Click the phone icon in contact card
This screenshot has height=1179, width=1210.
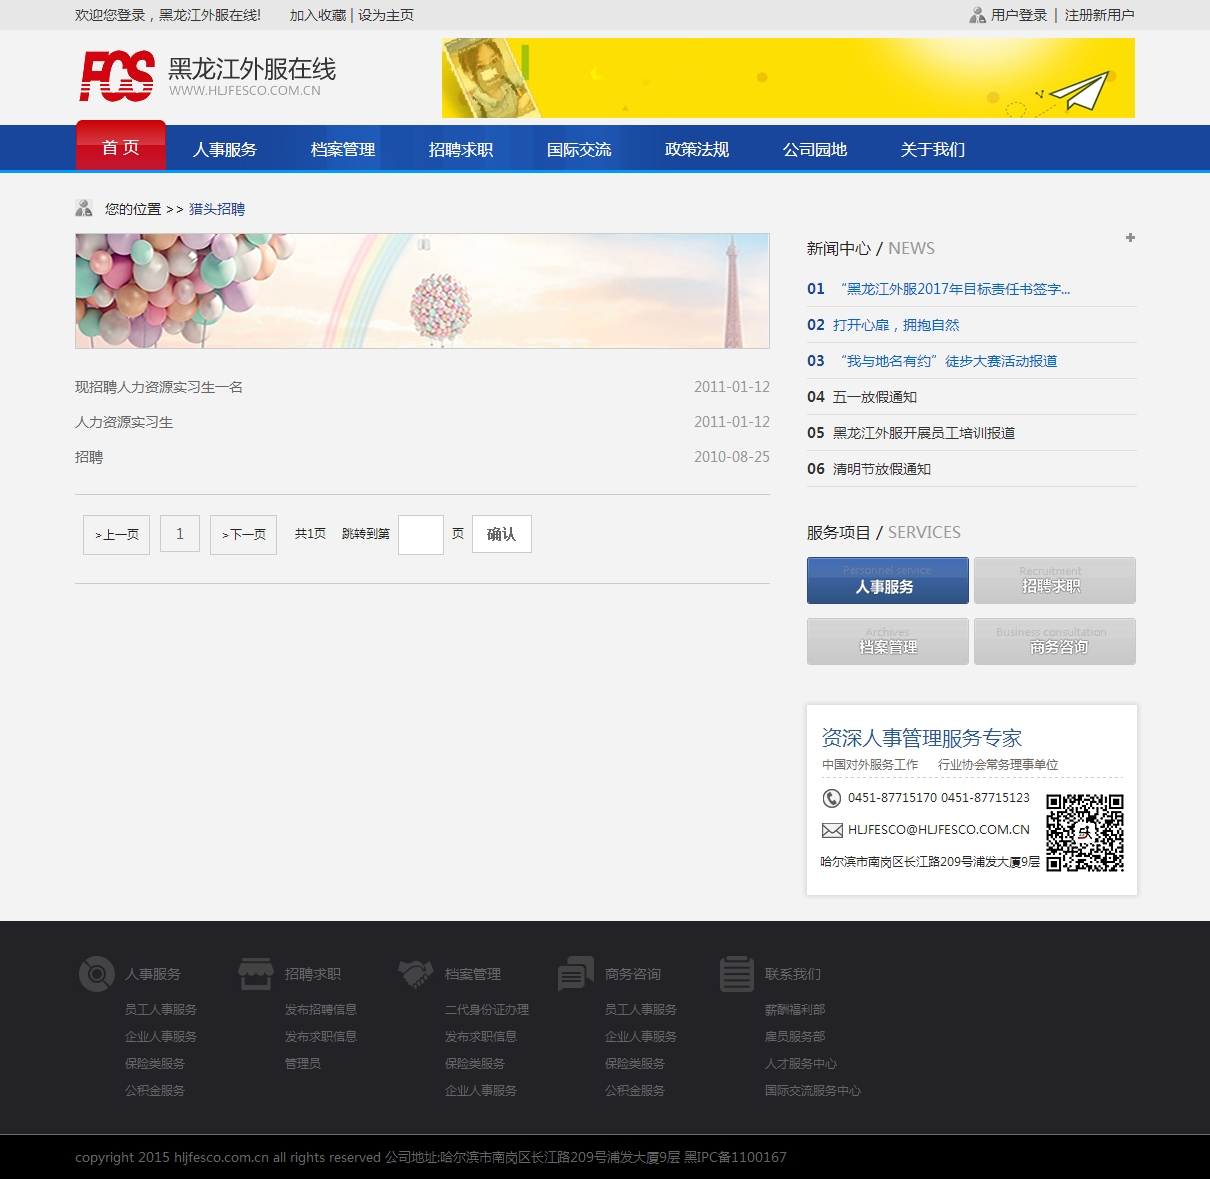tap(831, 798)
